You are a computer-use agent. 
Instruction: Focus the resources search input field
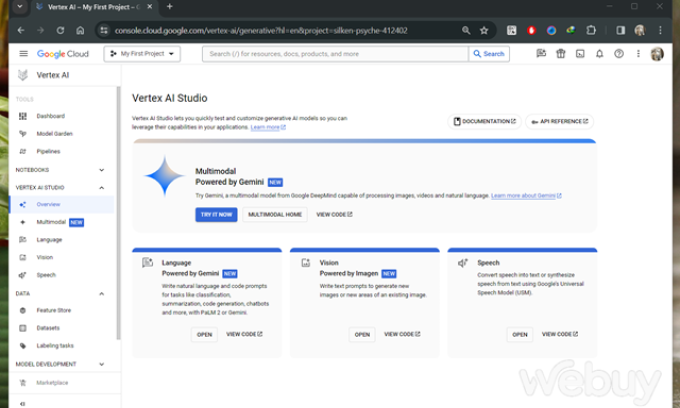pos(335,54)
